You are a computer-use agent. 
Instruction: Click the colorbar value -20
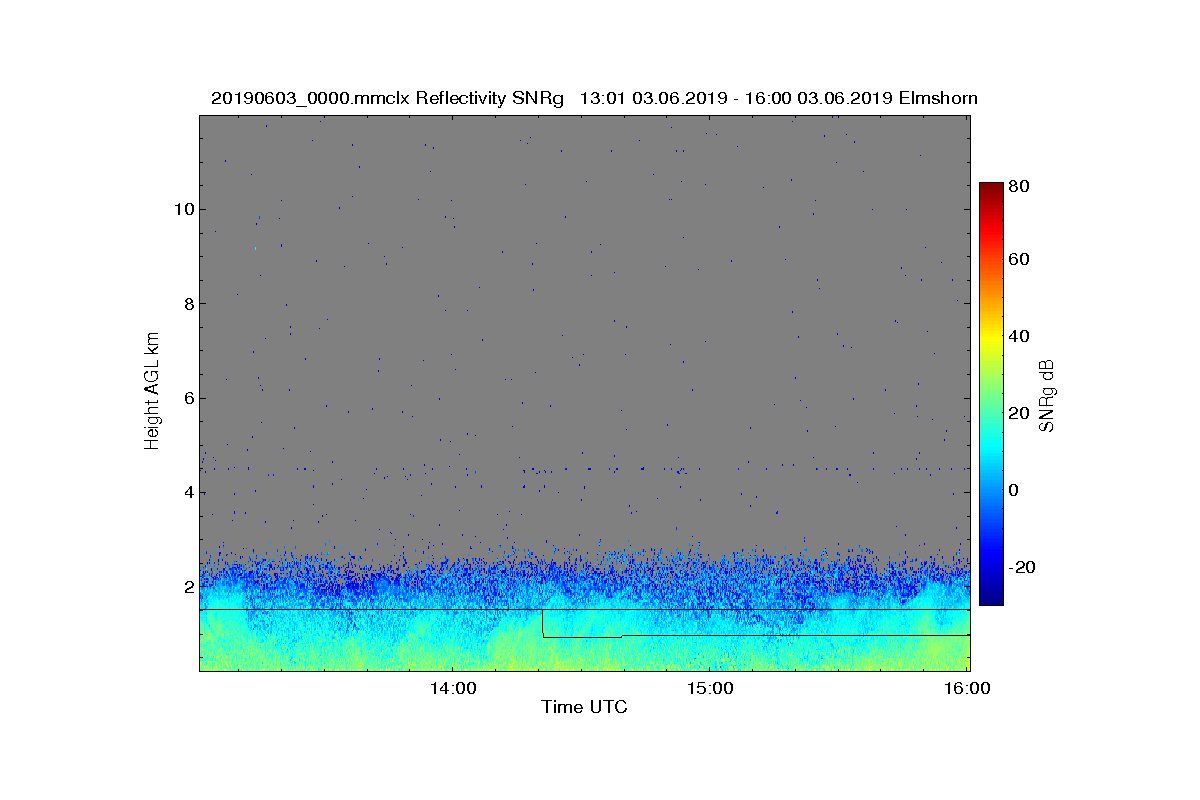[x=1023, y=567]
